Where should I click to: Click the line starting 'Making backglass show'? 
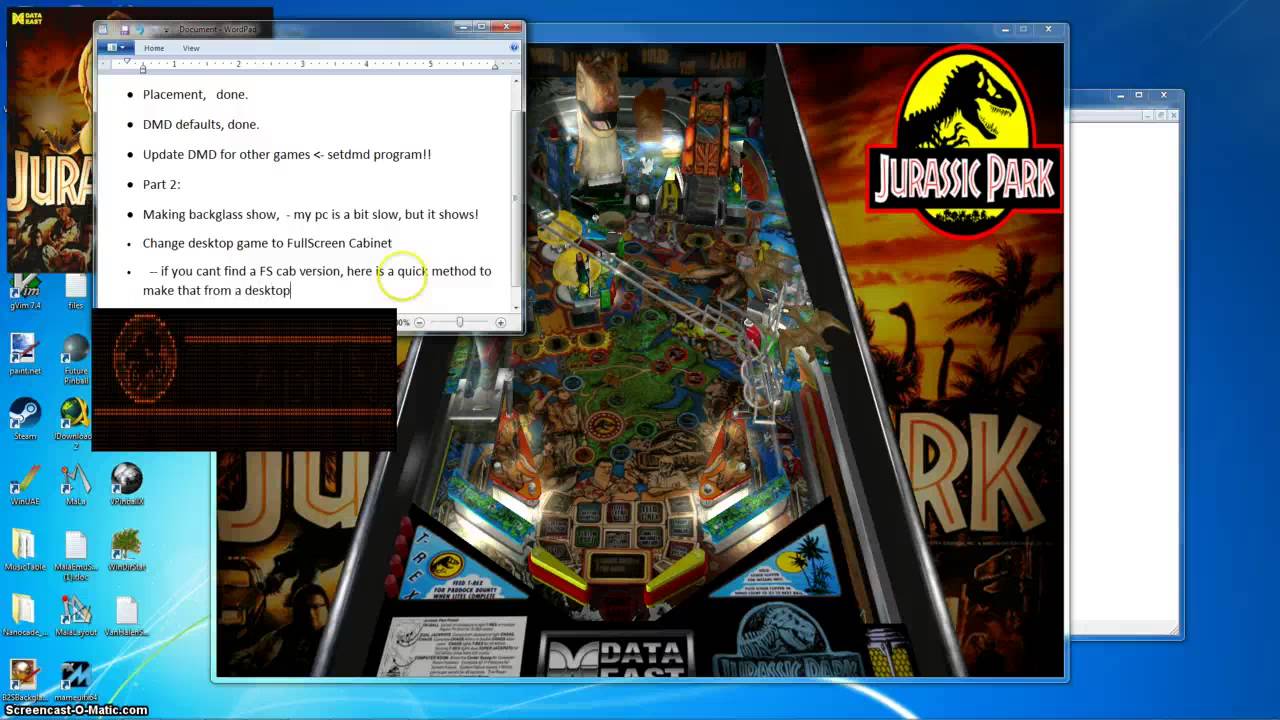310,214
